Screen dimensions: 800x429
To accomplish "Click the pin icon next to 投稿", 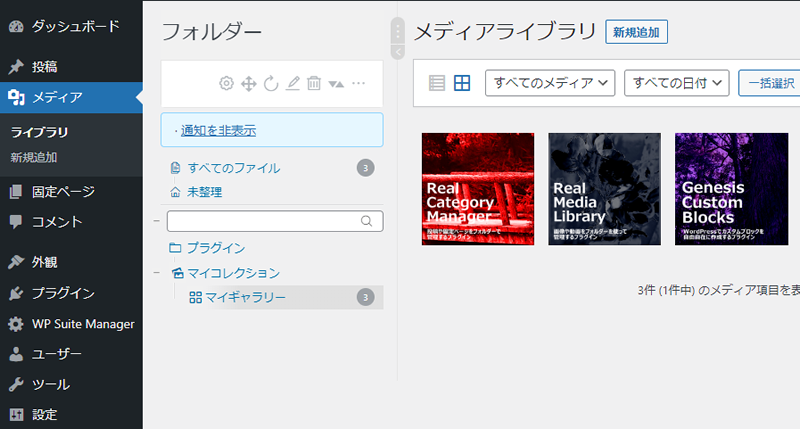I will coord(16,66).
